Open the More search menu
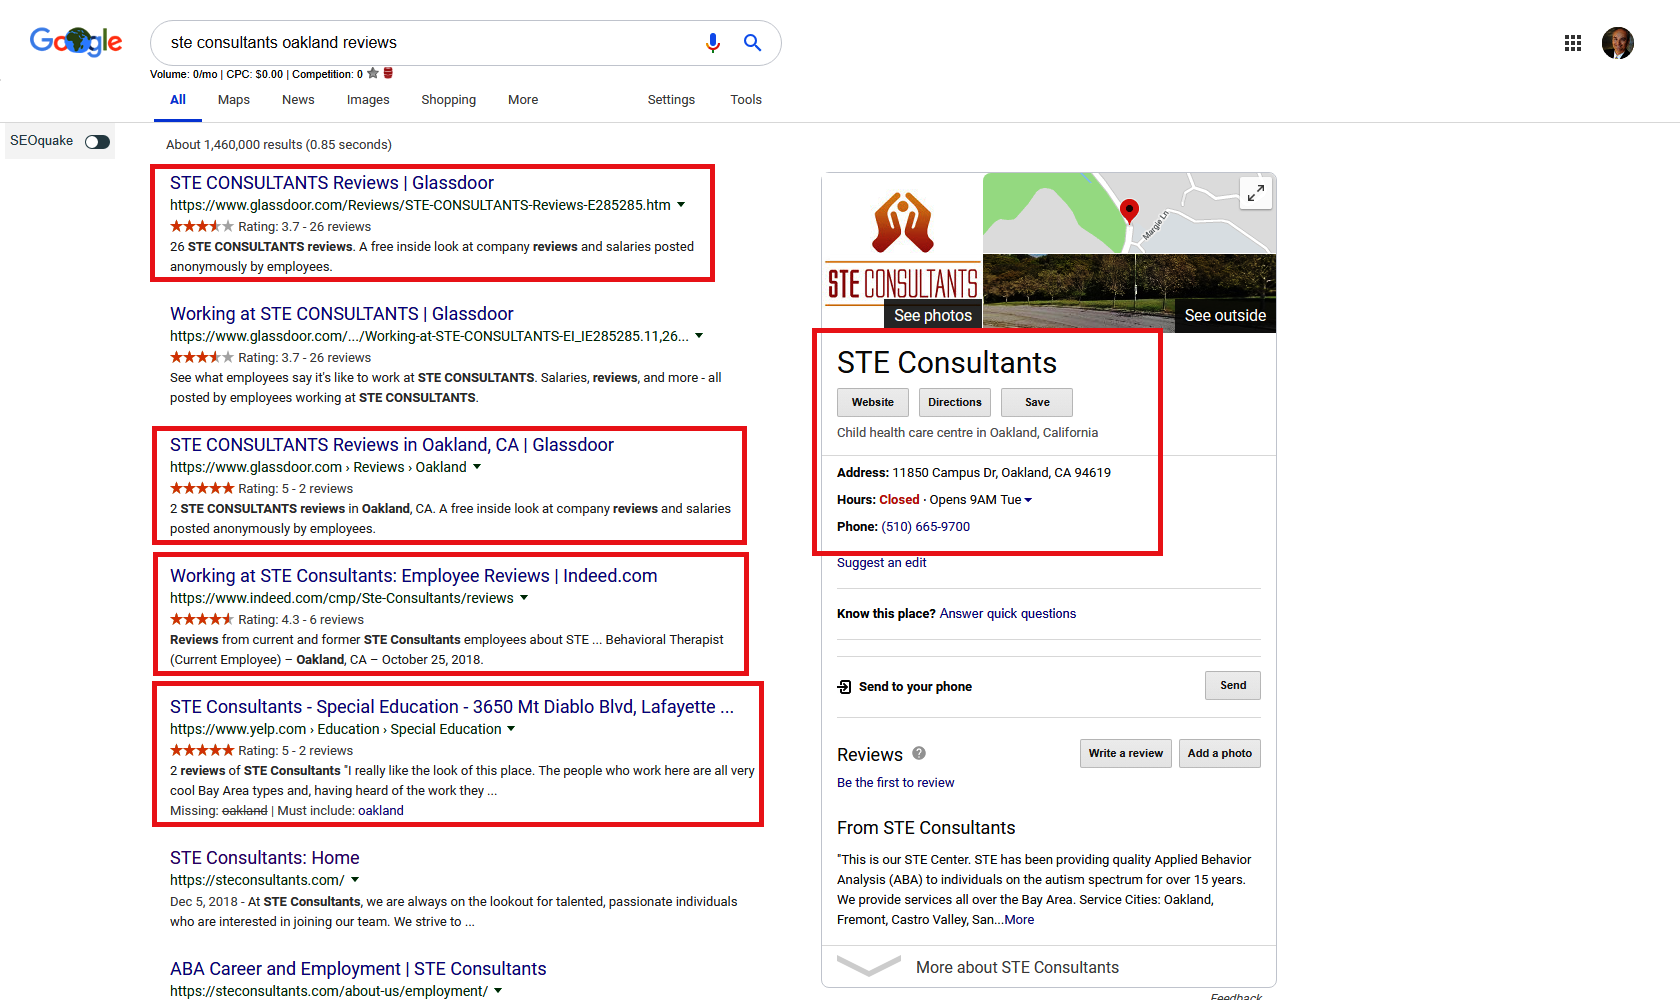Image resolution: width=1680 pixels, height=1000 pixels. pos(523,100)
